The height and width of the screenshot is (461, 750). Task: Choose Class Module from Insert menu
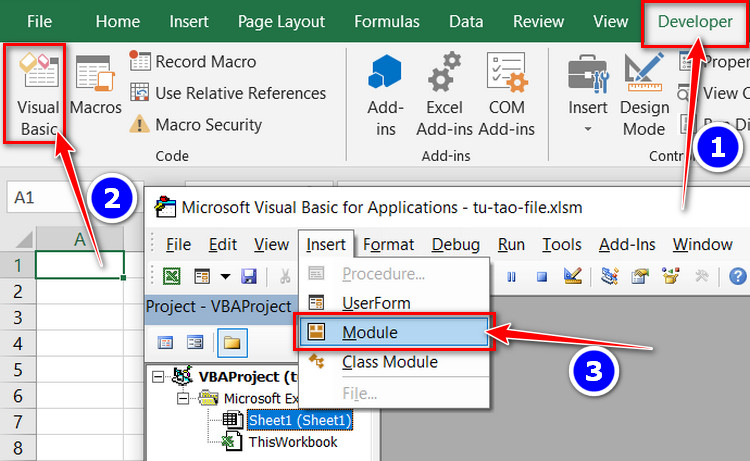[393, 362]
